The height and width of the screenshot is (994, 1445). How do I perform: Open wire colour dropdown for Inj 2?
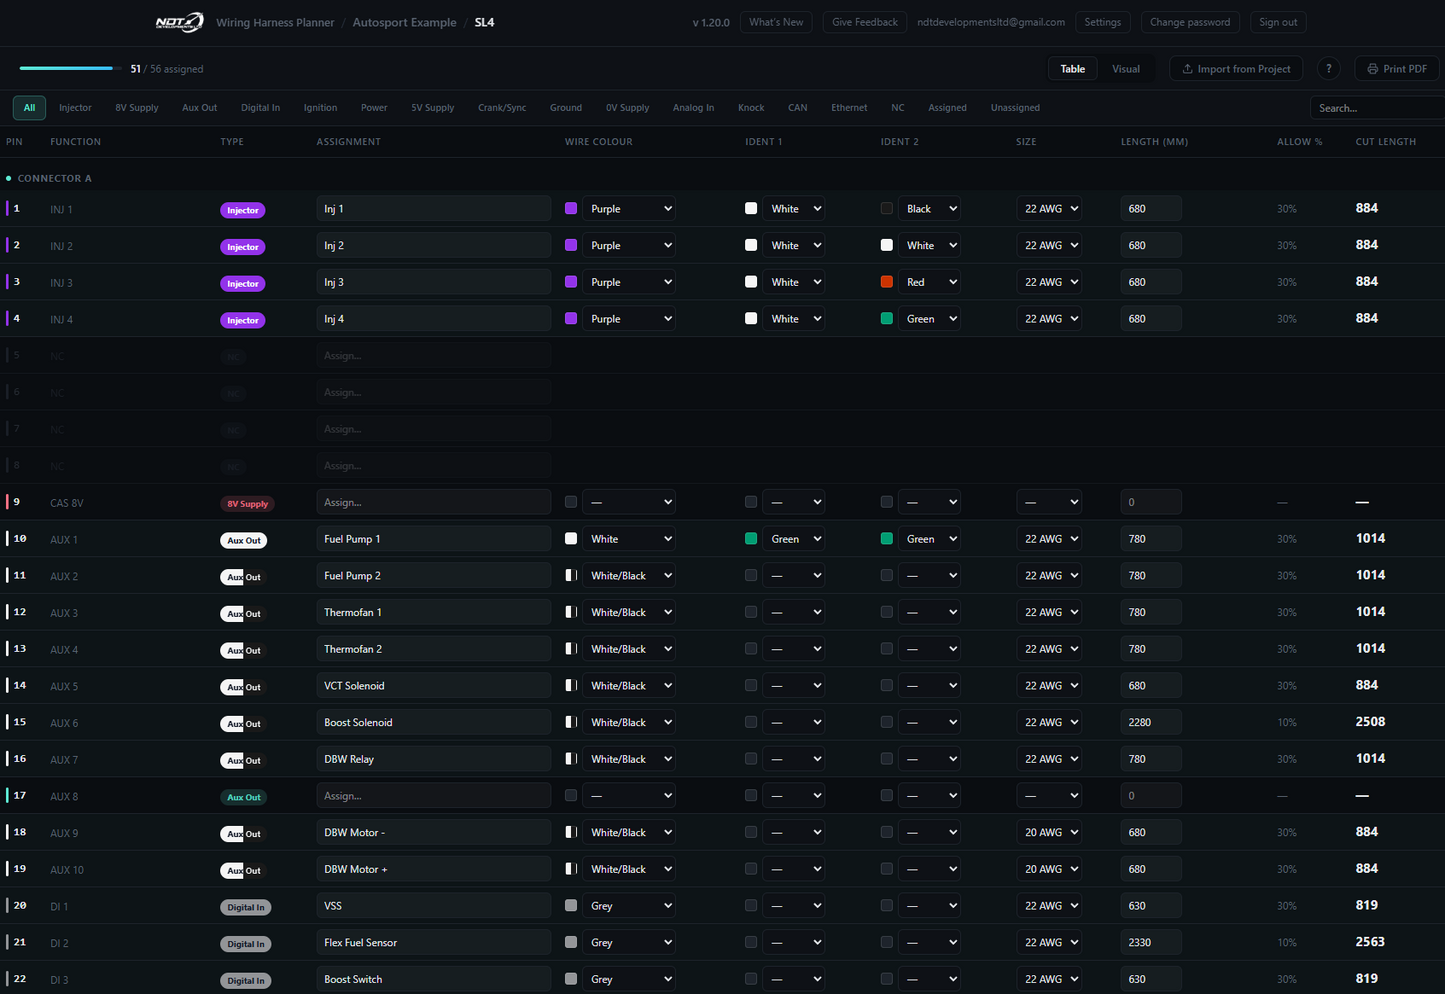point(629,245)
